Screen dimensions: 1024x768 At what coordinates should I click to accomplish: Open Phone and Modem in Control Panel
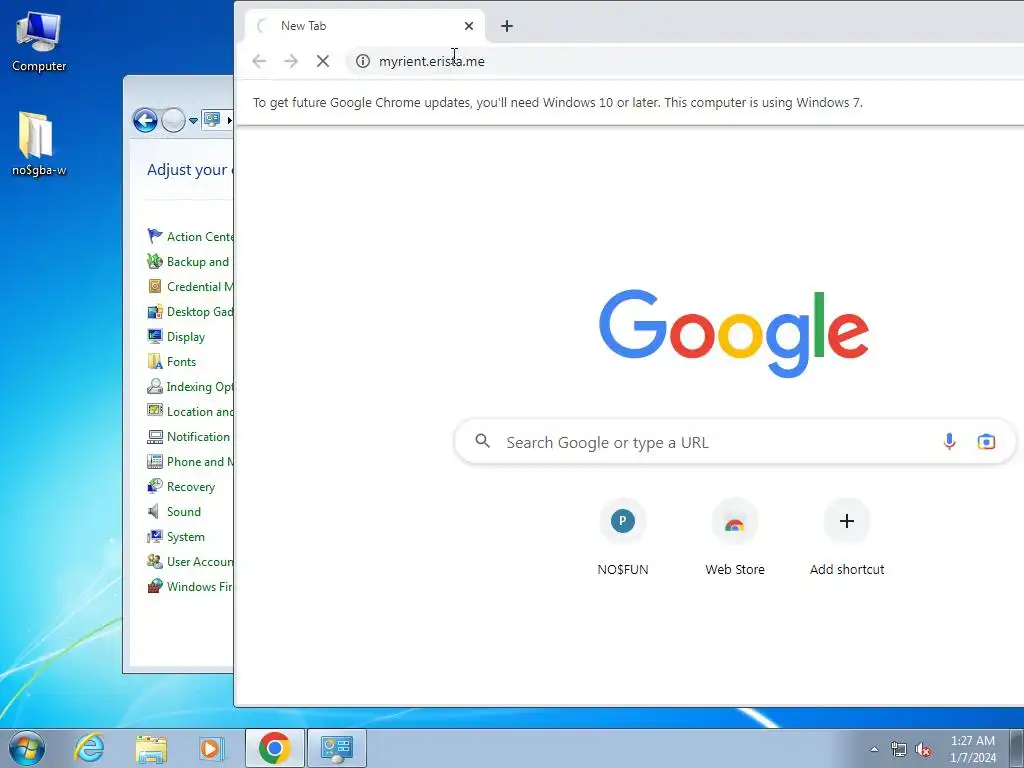click(190, 462)
